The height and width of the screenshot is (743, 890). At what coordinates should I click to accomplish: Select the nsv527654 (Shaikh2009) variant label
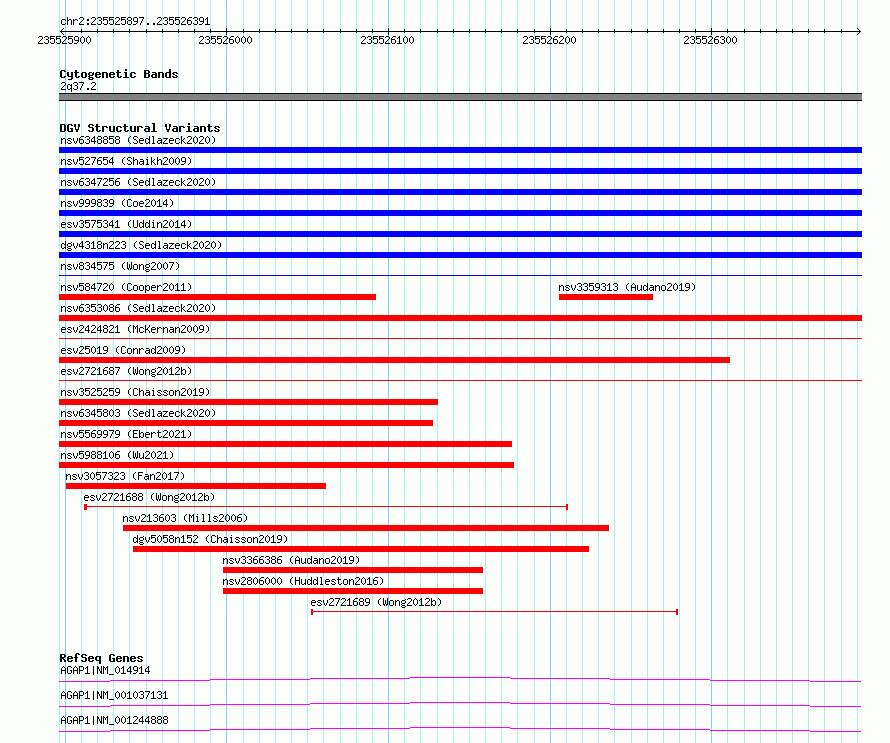click(x=126, y=161)
